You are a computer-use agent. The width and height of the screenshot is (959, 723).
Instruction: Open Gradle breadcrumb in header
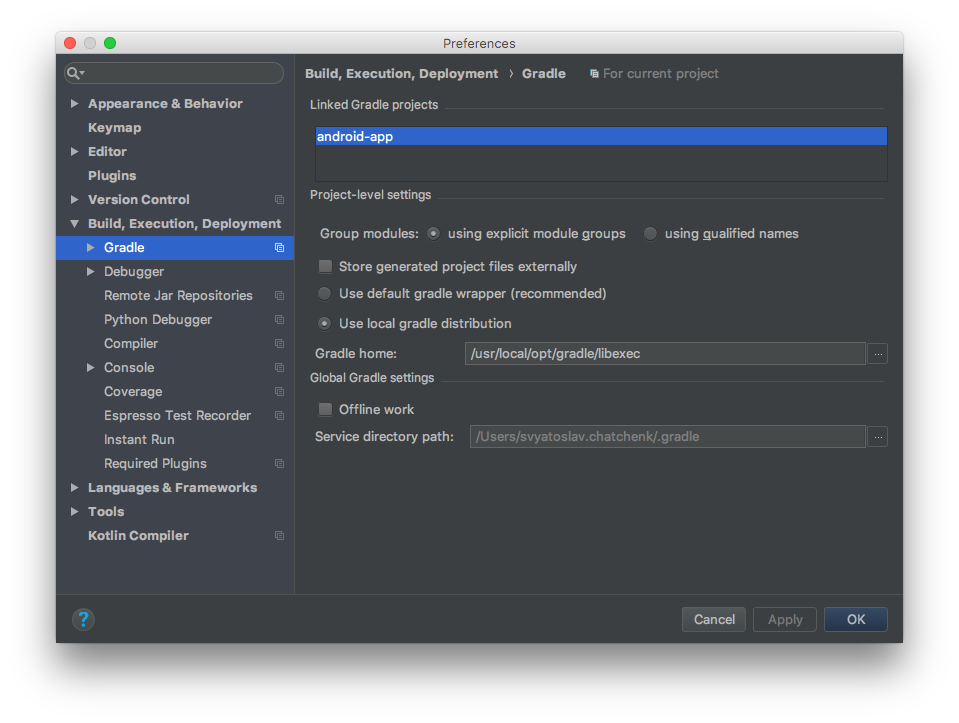(544, 73)
